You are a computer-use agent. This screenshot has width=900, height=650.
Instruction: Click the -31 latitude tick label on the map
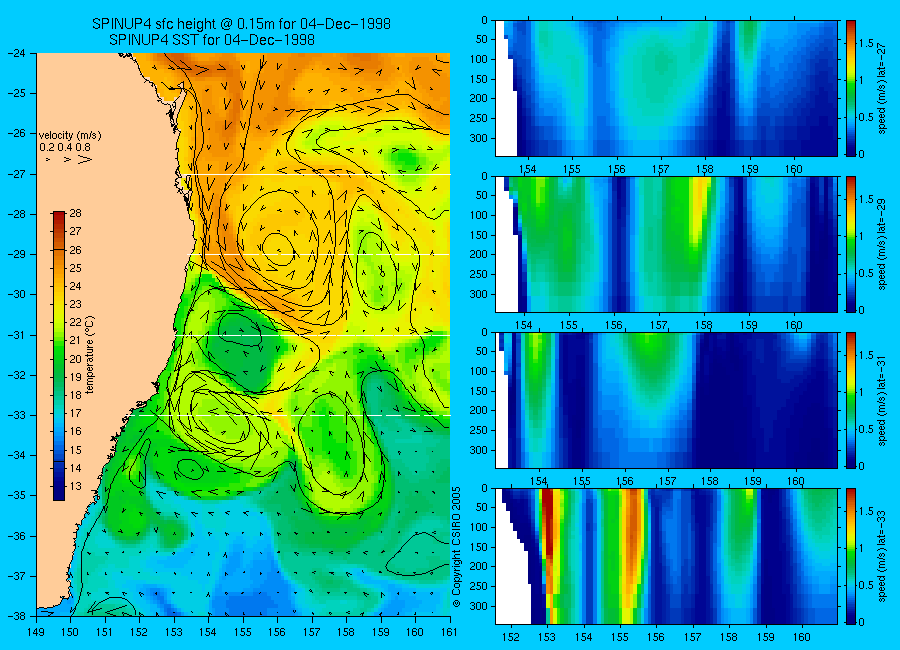(17, 335)
